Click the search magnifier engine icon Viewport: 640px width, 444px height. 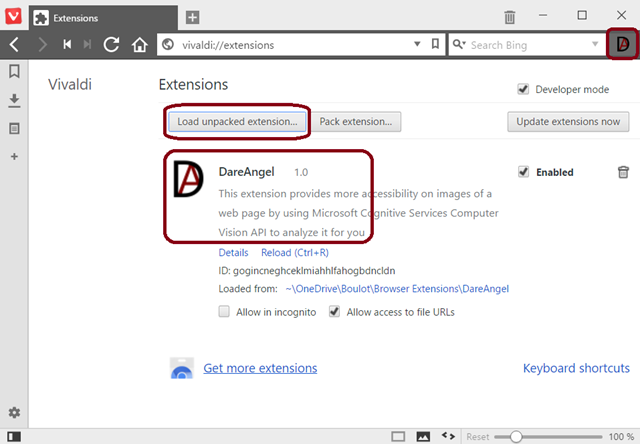pos(459,44)
